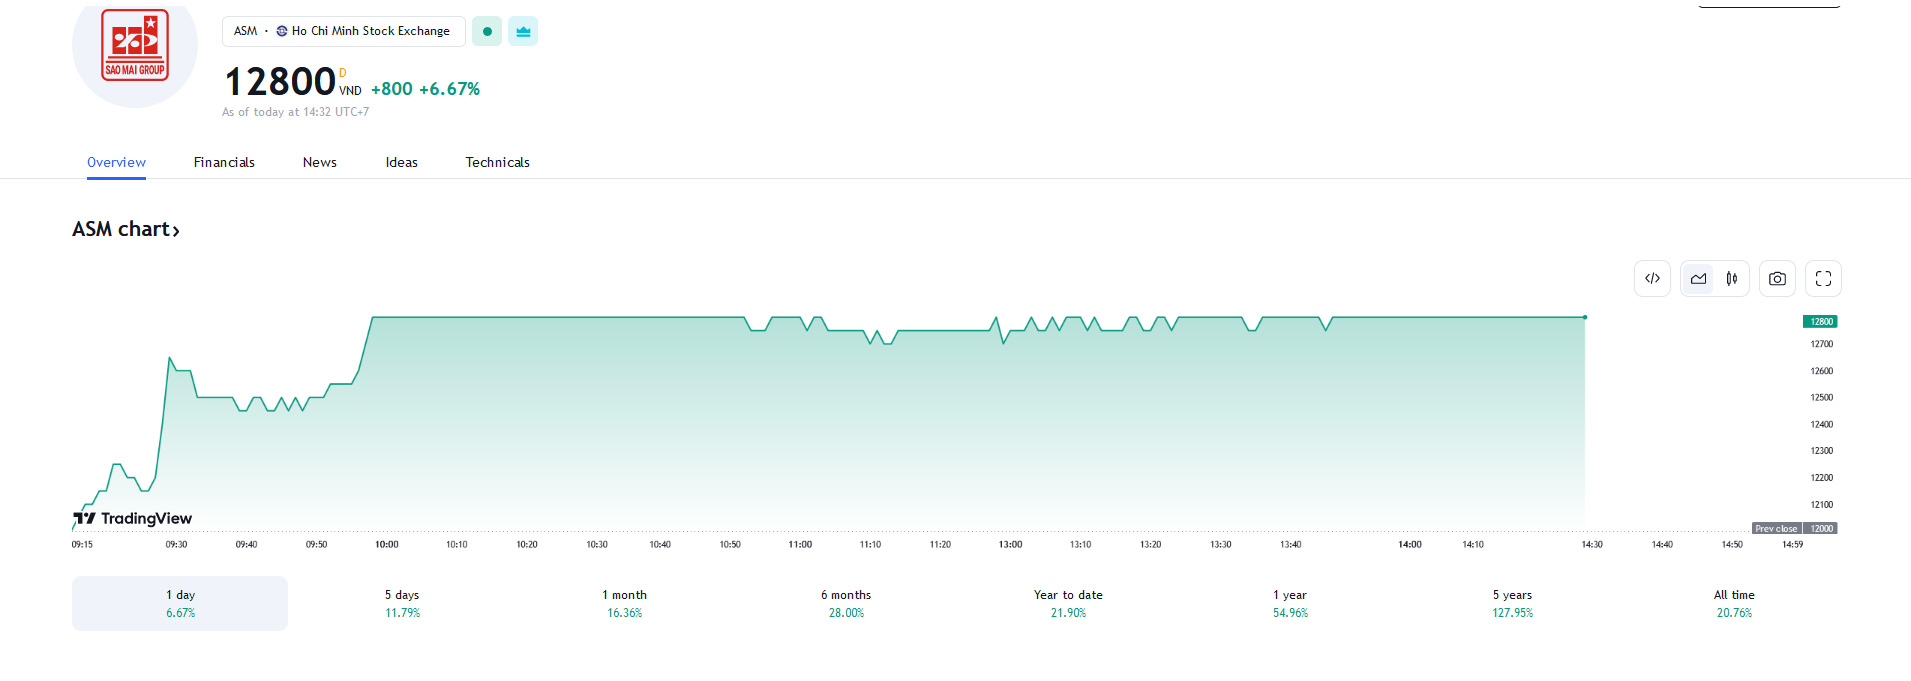Show the All time performance range

1734,603
